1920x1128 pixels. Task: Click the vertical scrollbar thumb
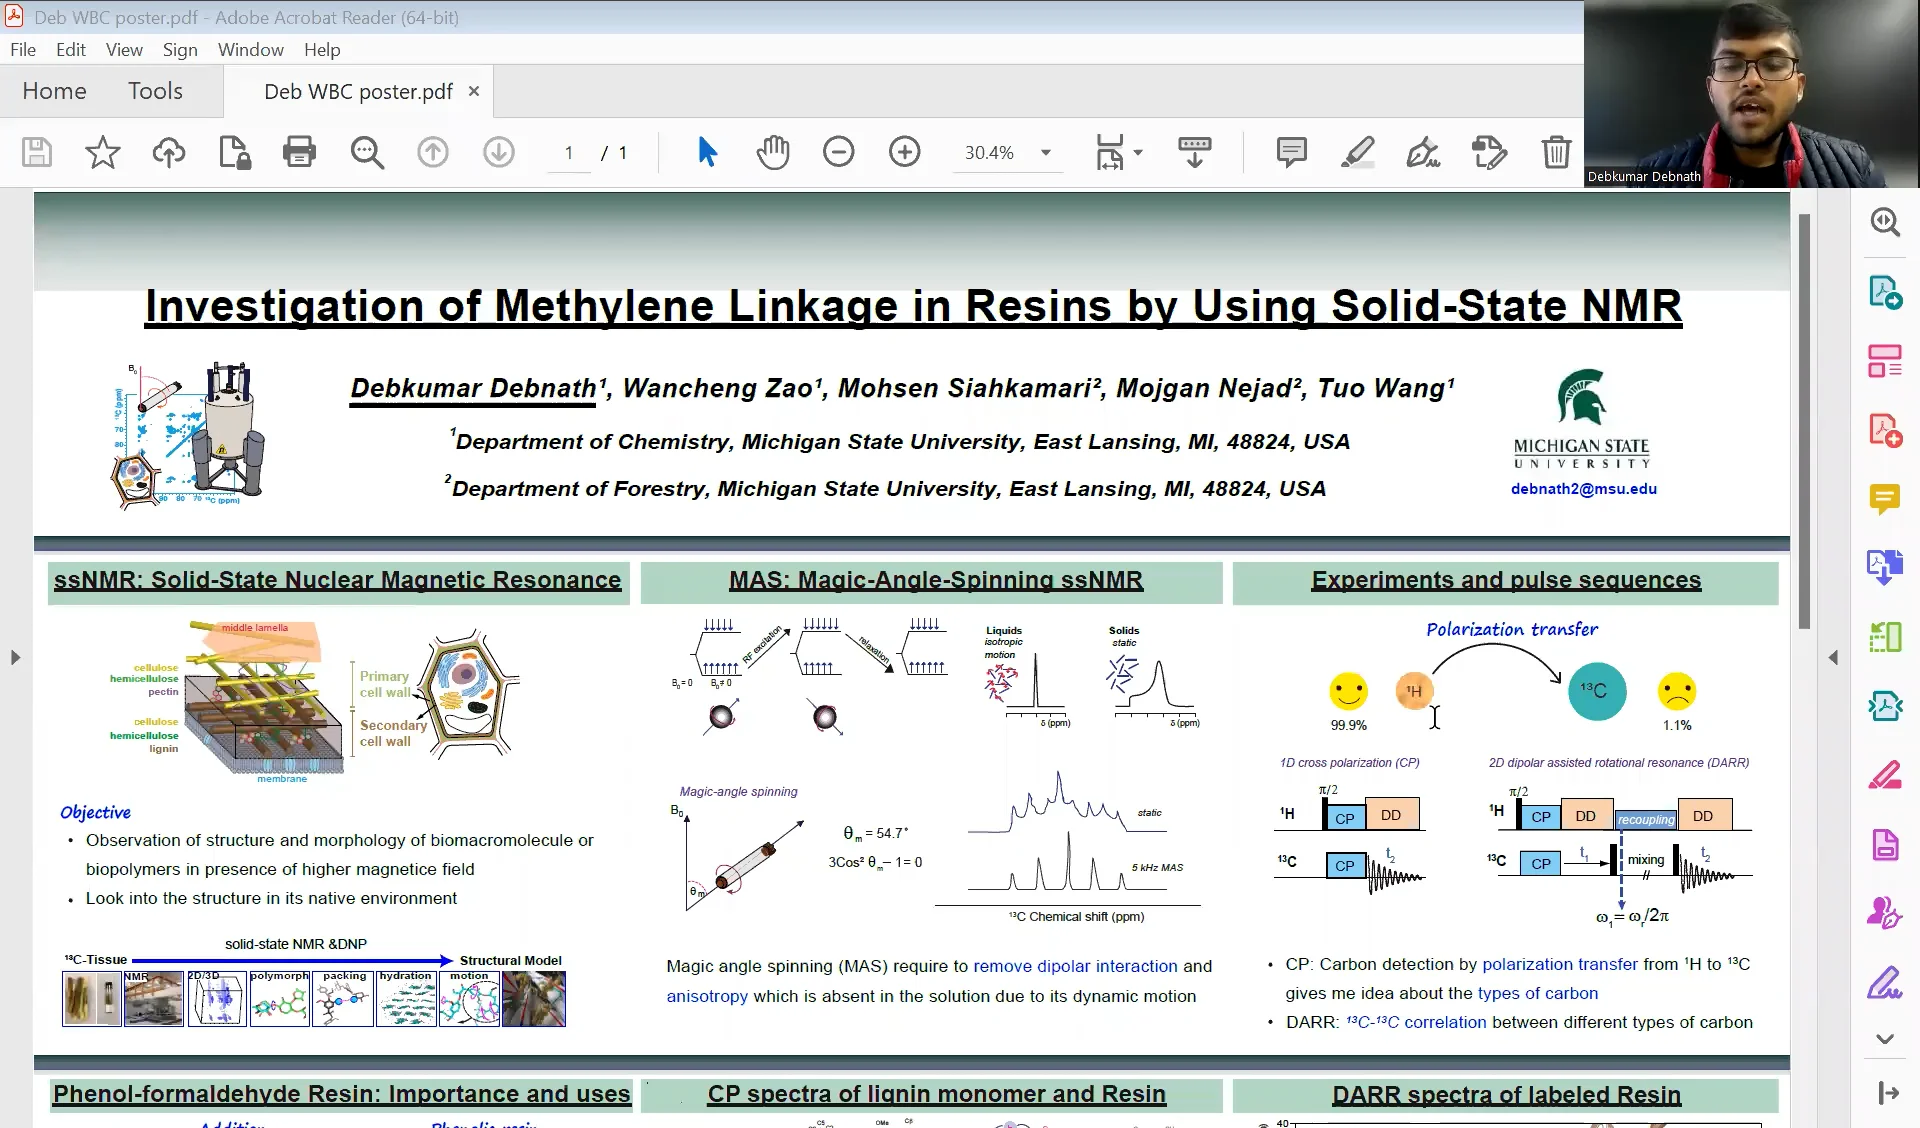1804,420
